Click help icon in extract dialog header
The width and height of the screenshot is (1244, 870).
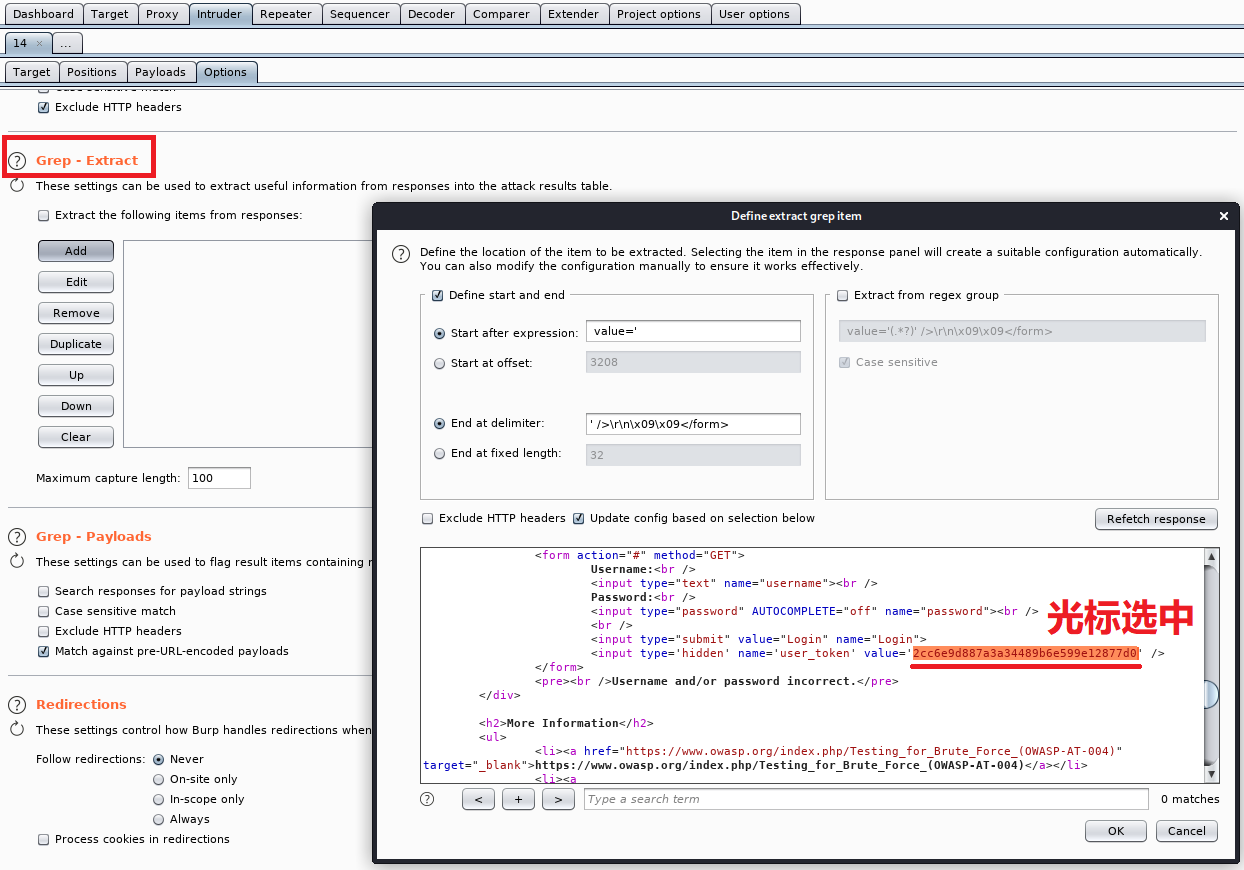click(x=400, y=254)
